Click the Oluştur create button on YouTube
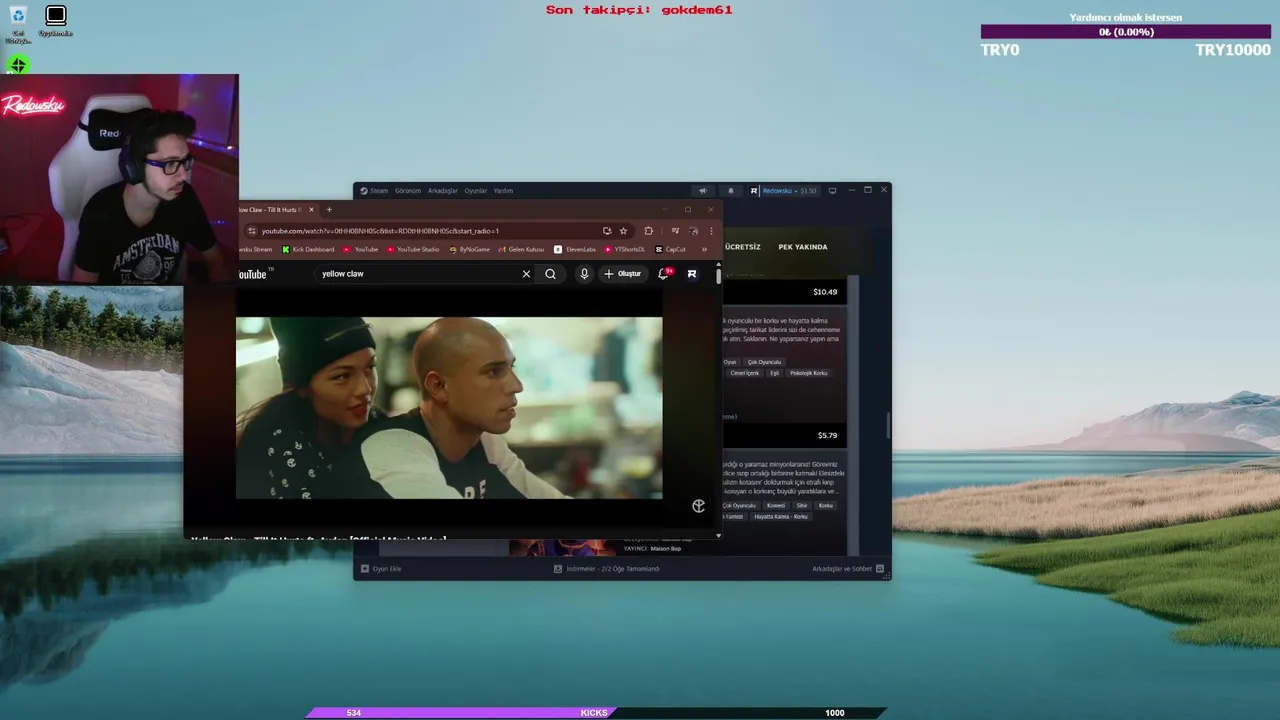Viewport: 1280px width, 720px height. 623,274
